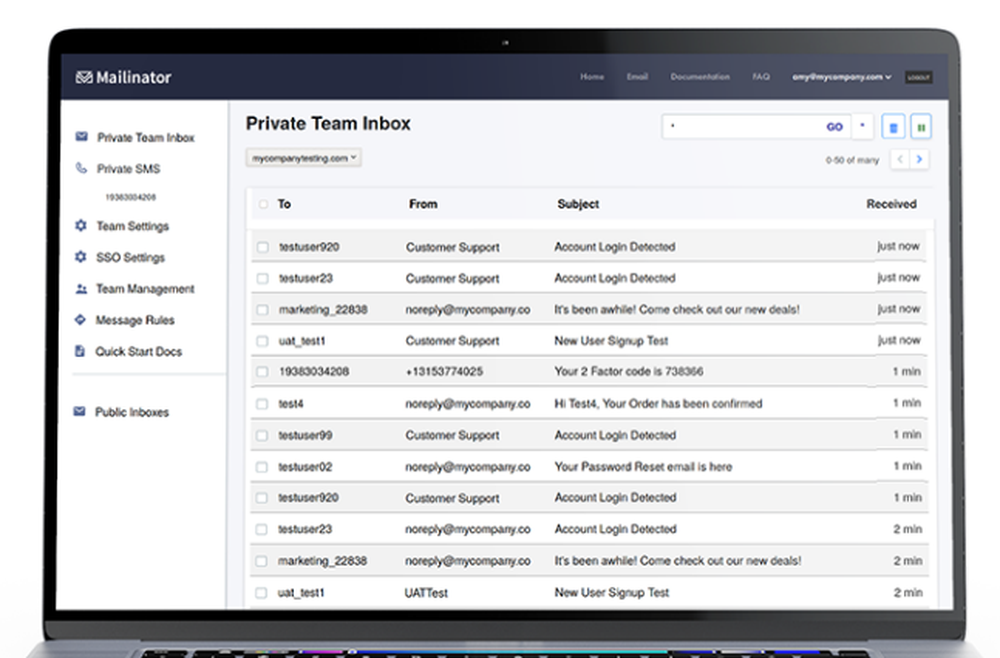Open marketing_22838 message received 2 min ago
Screen dimensions: 1000x658
[x=589, y=560]
